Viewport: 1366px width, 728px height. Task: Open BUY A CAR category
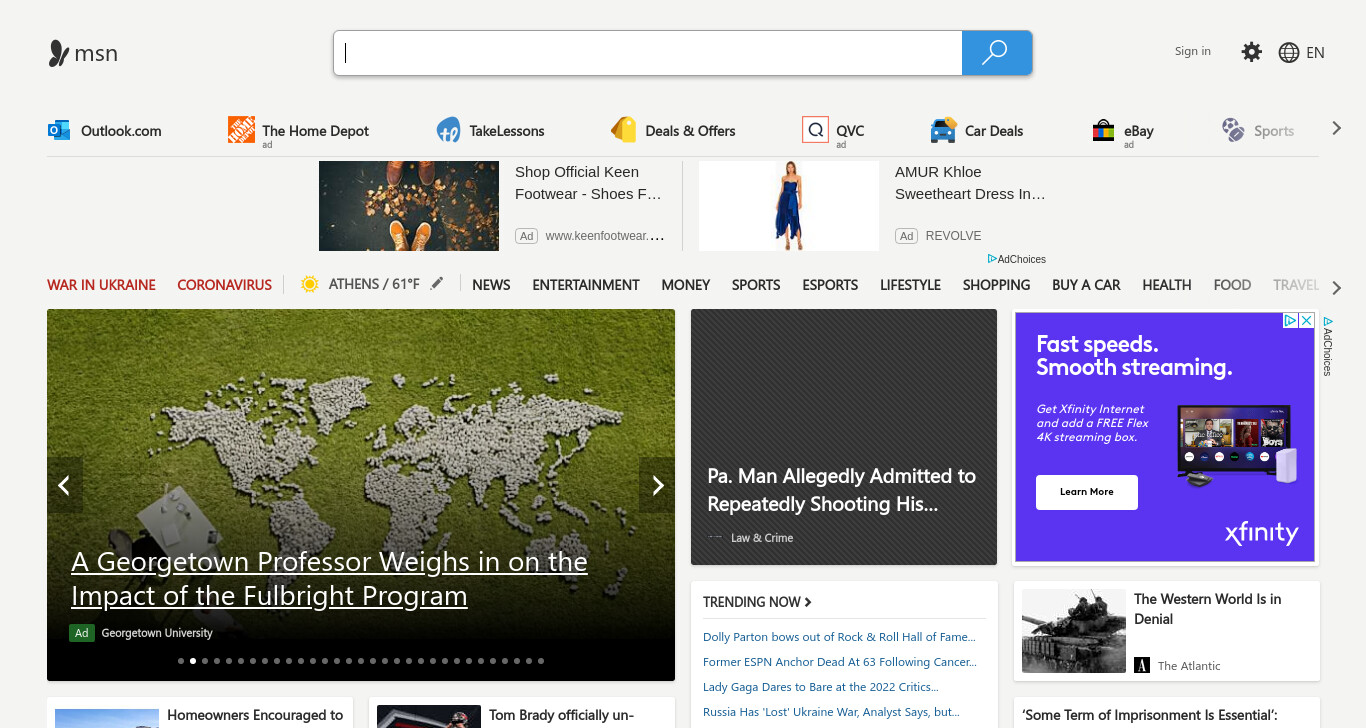coord(1086,285)
